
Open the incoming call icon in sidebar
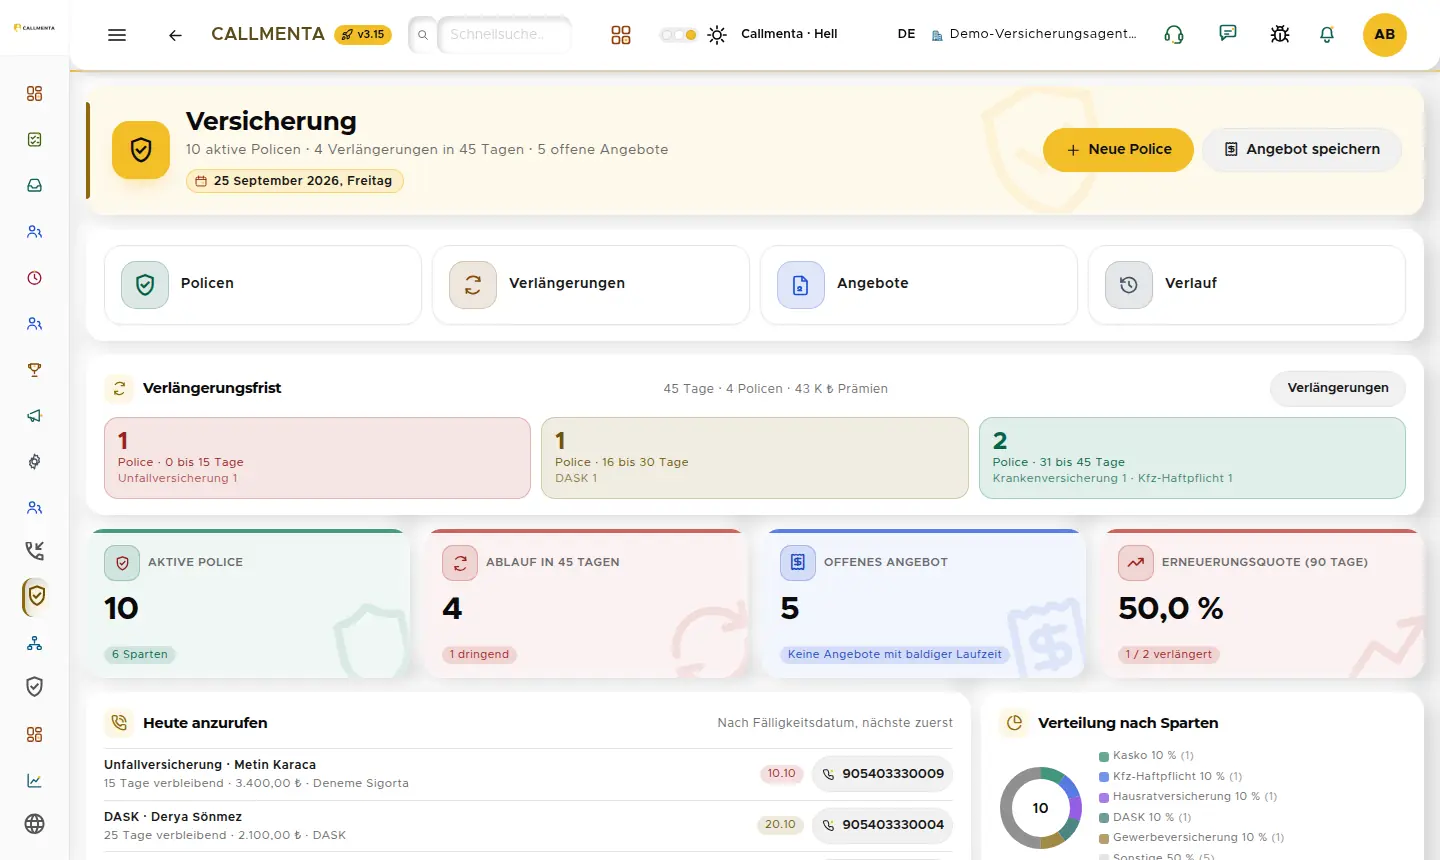click(35, 550)
